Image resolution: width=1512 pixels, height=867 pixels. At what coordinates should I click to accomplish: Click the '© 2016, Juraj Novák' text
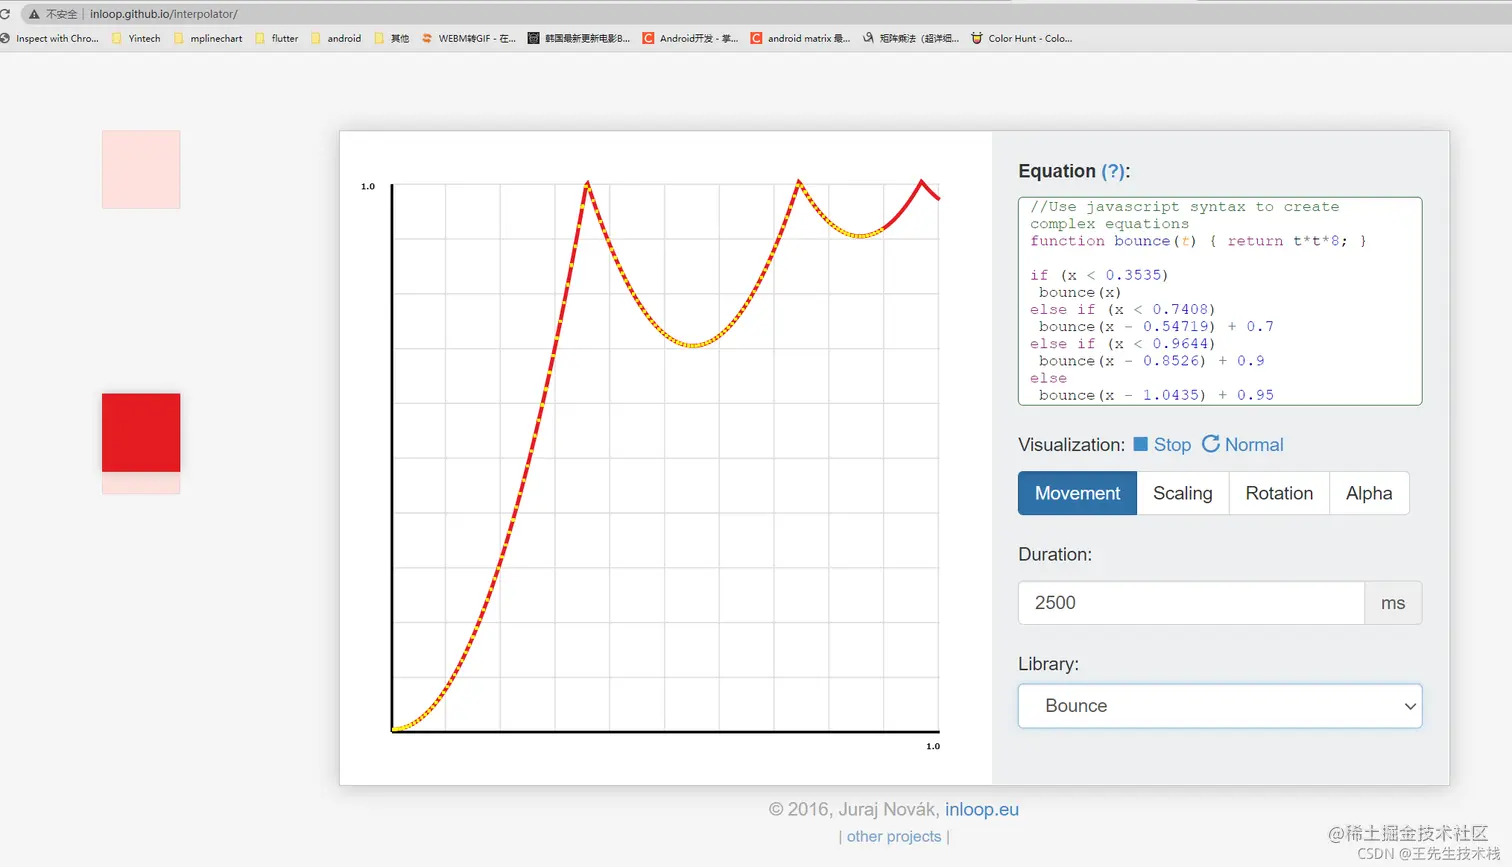pos(854,810)
